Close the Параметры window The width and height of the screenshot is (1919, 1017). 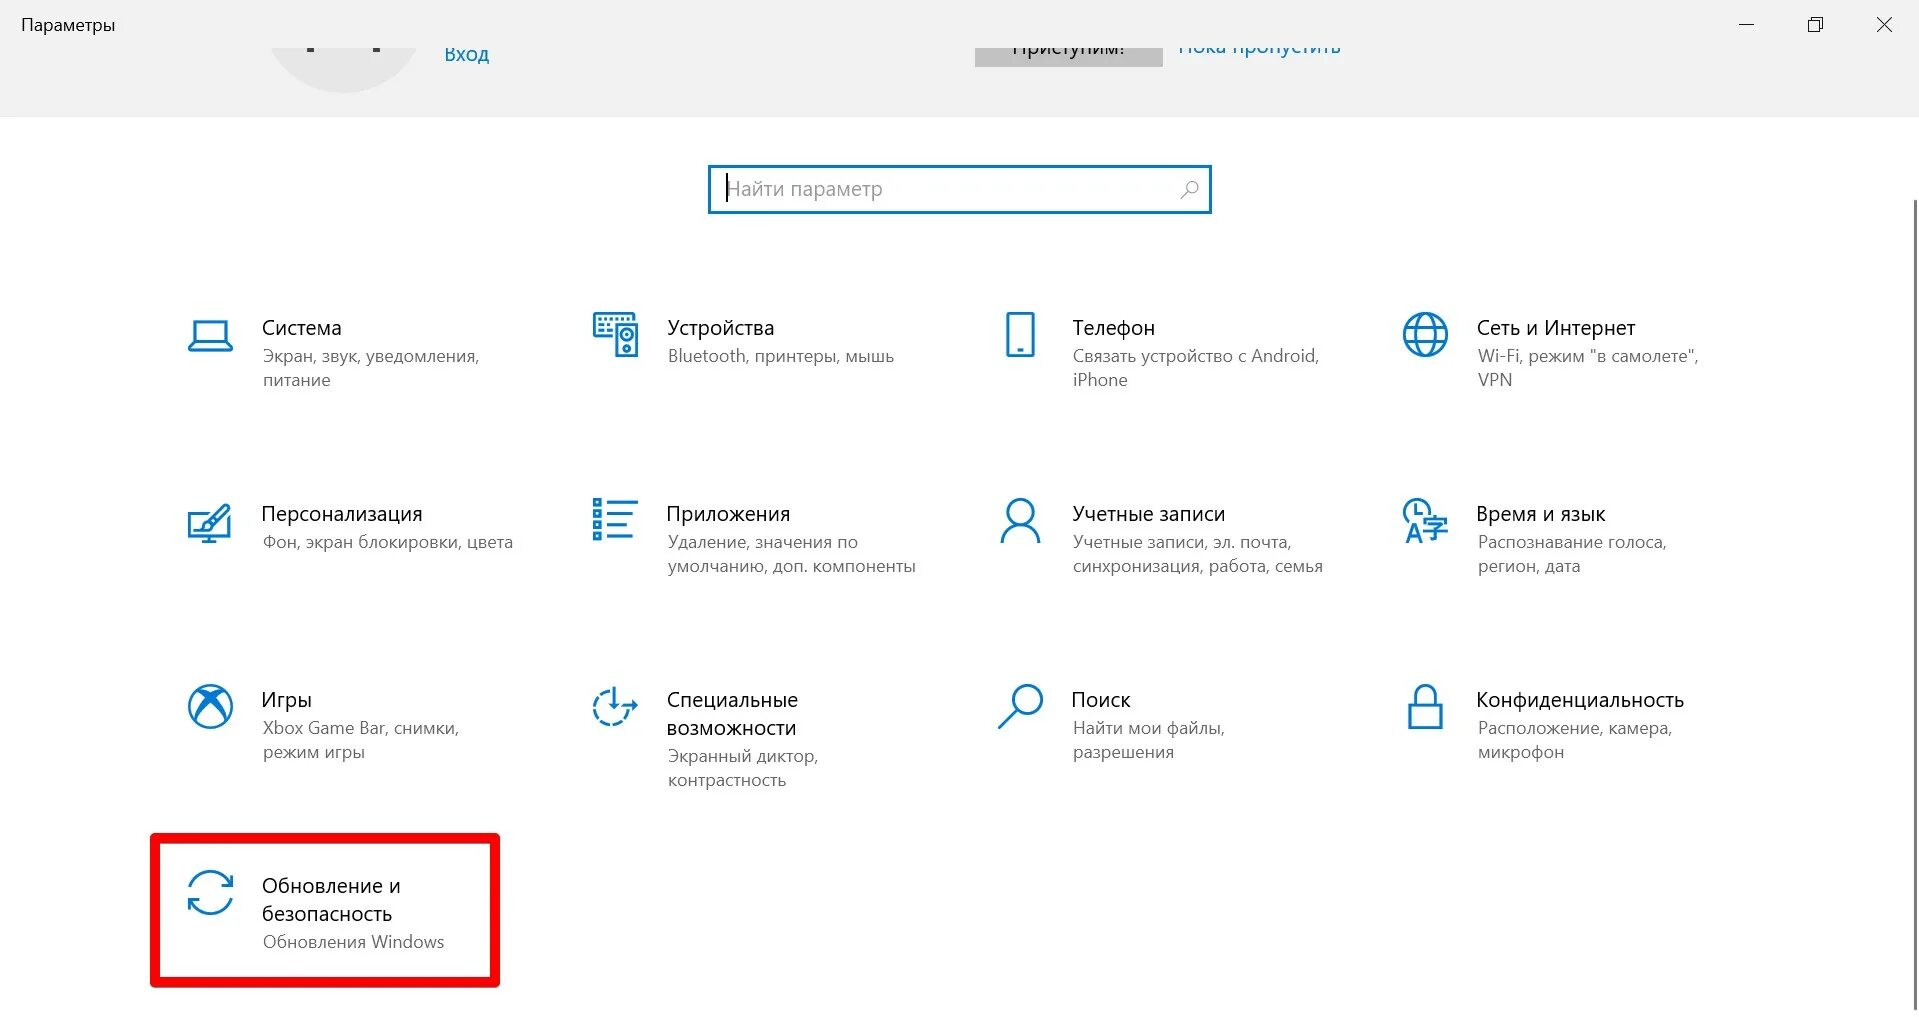click(1884, 24)
